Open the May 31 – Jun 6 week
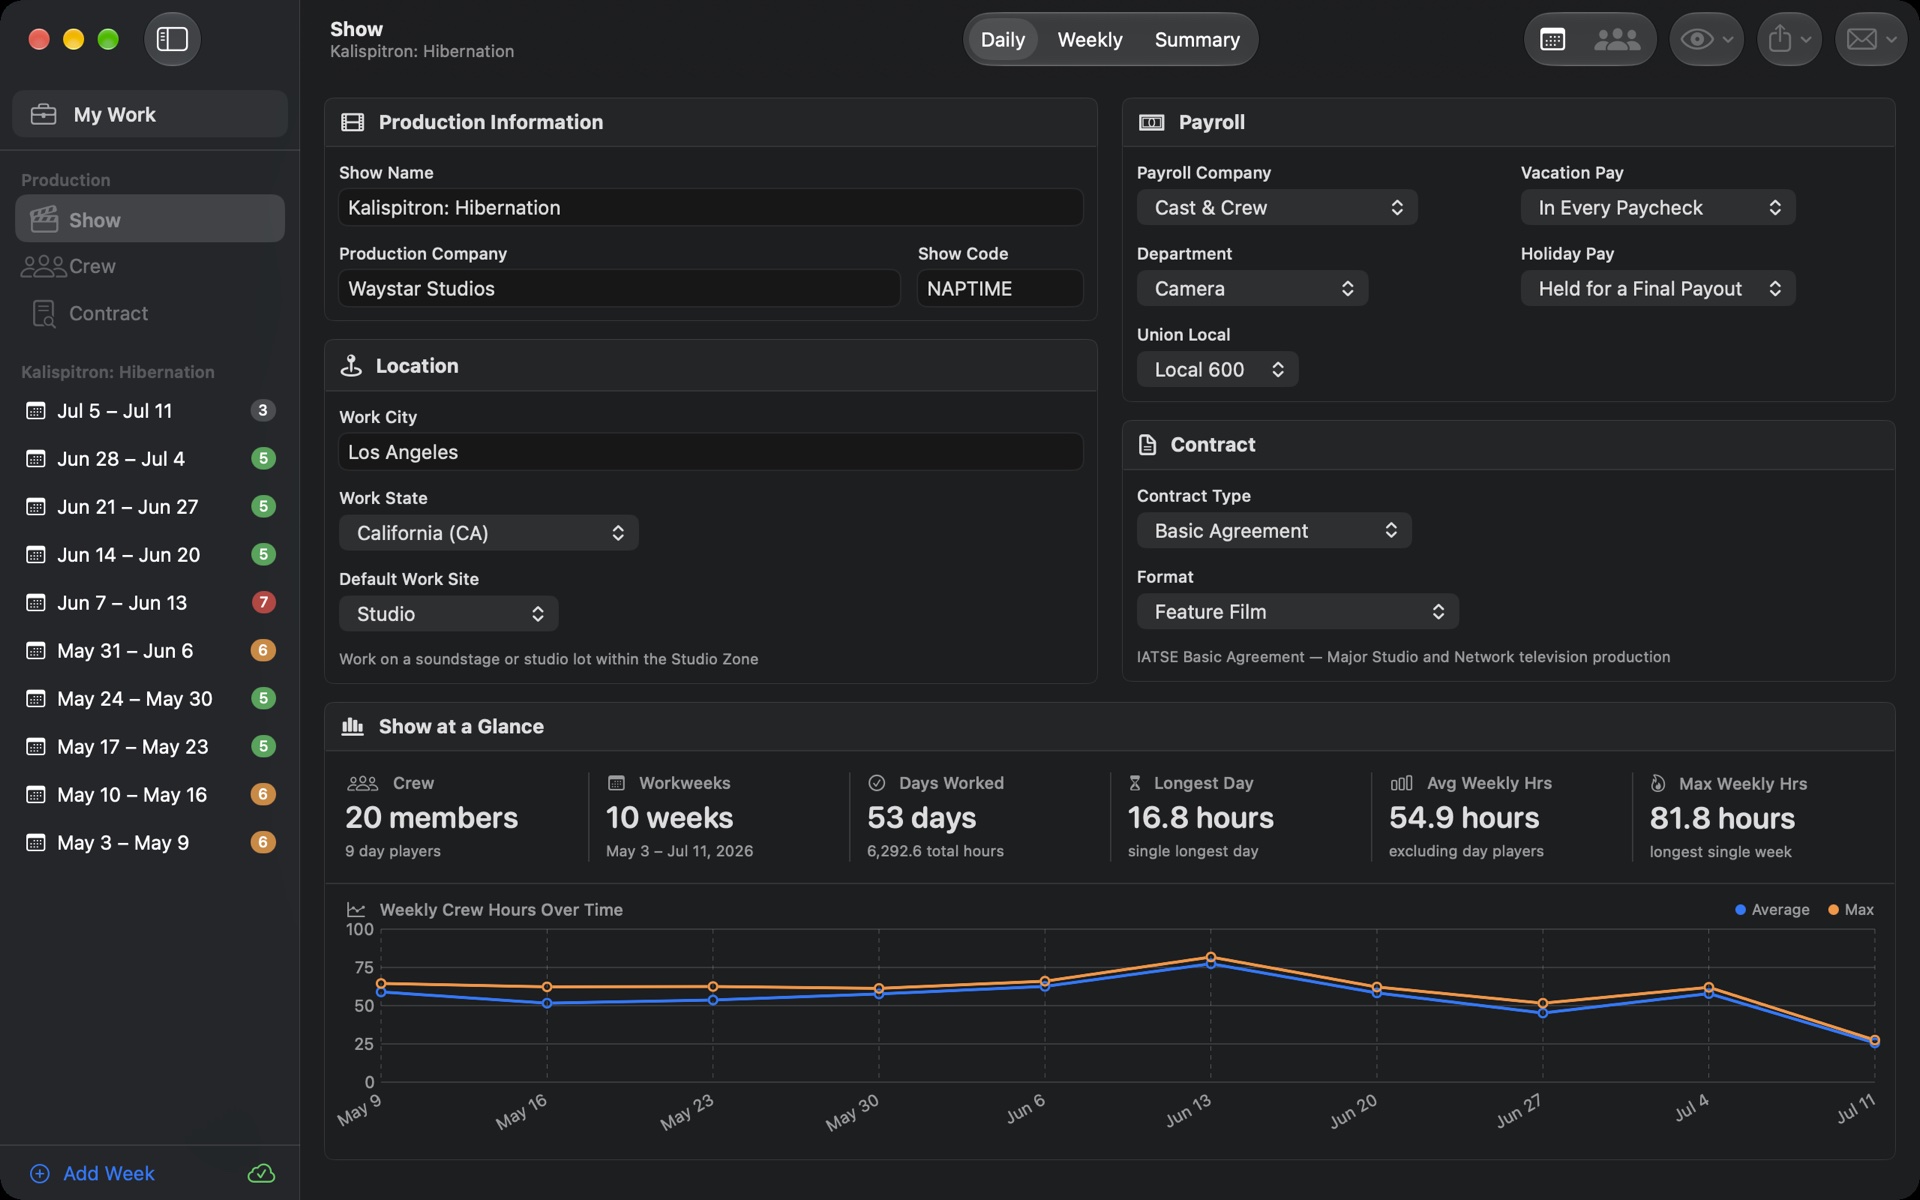Viewport: 1920px width, 1200px height. tap(150, 651)
